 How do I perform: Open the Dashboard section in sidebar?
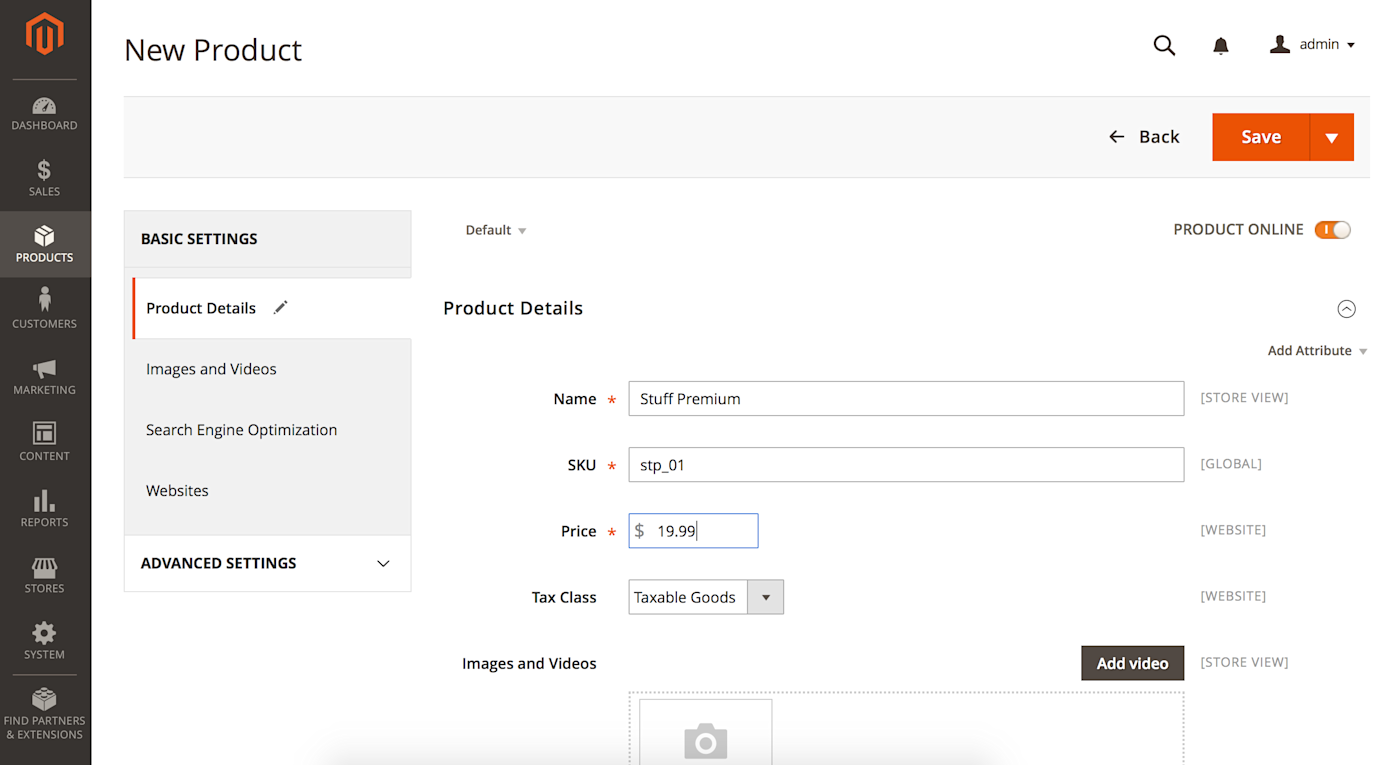pyautogui.click(x=44, y=114)
